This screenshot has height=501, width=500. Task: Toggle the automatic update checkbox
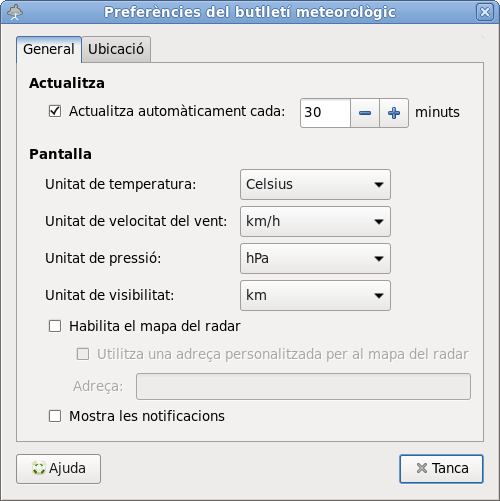pyautogui.click(x=55, y=111)
